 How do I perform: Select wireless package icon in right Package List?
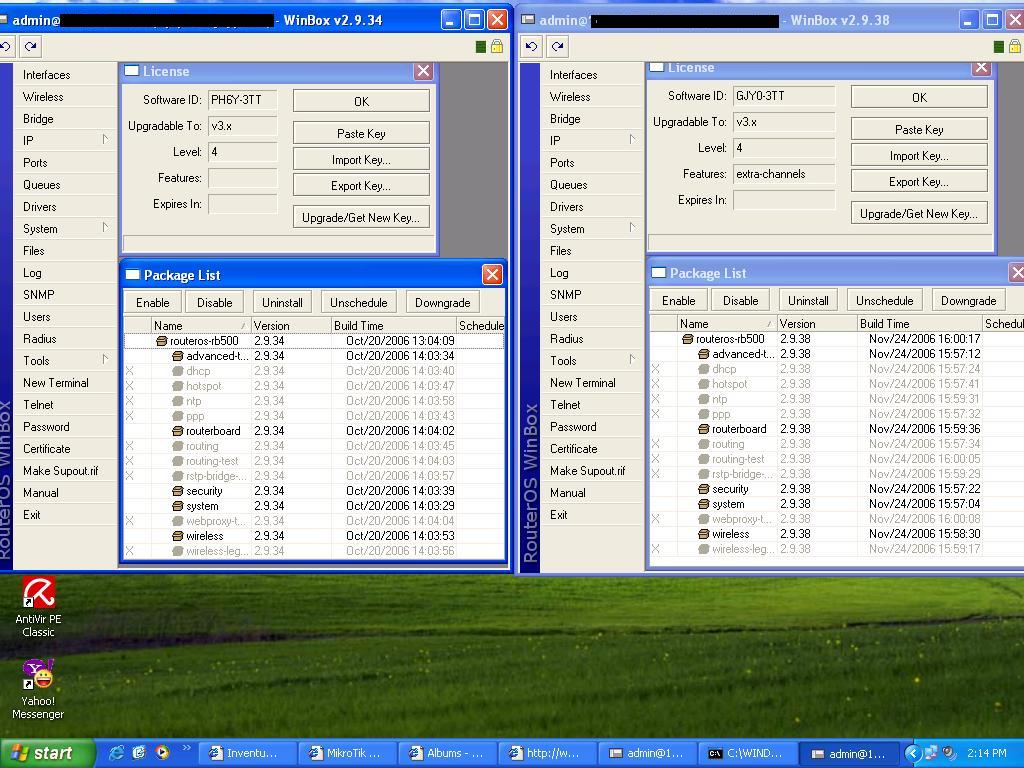point(703,534)
